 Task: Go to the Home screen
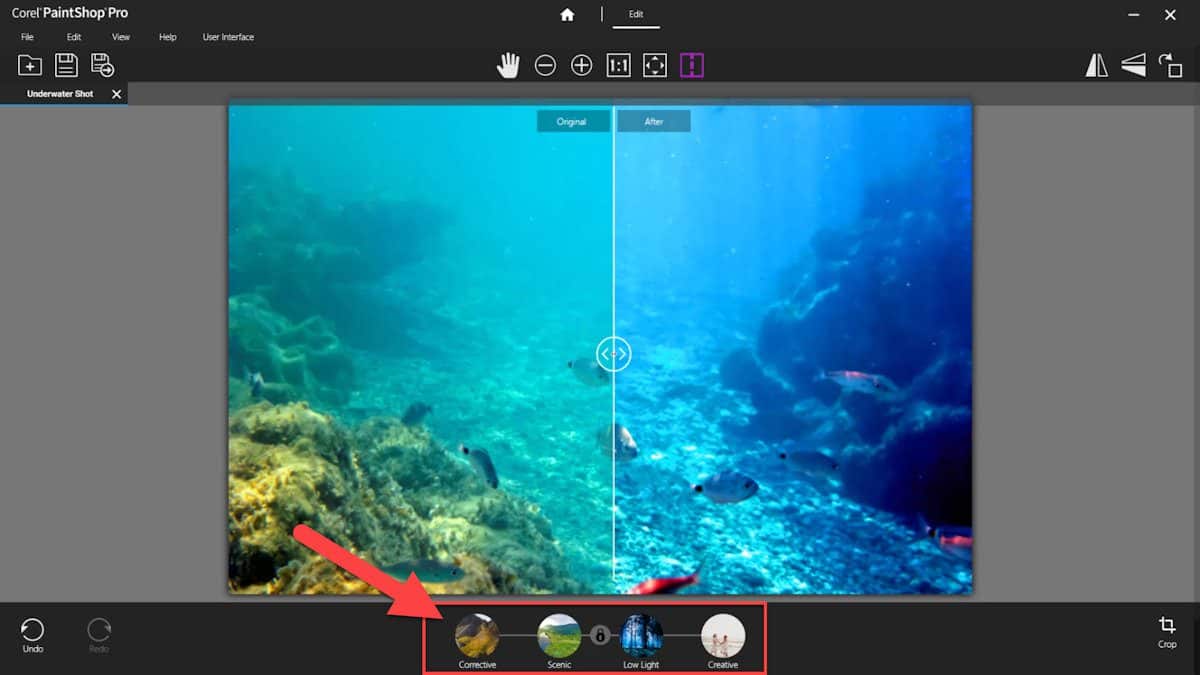point(567,15)
